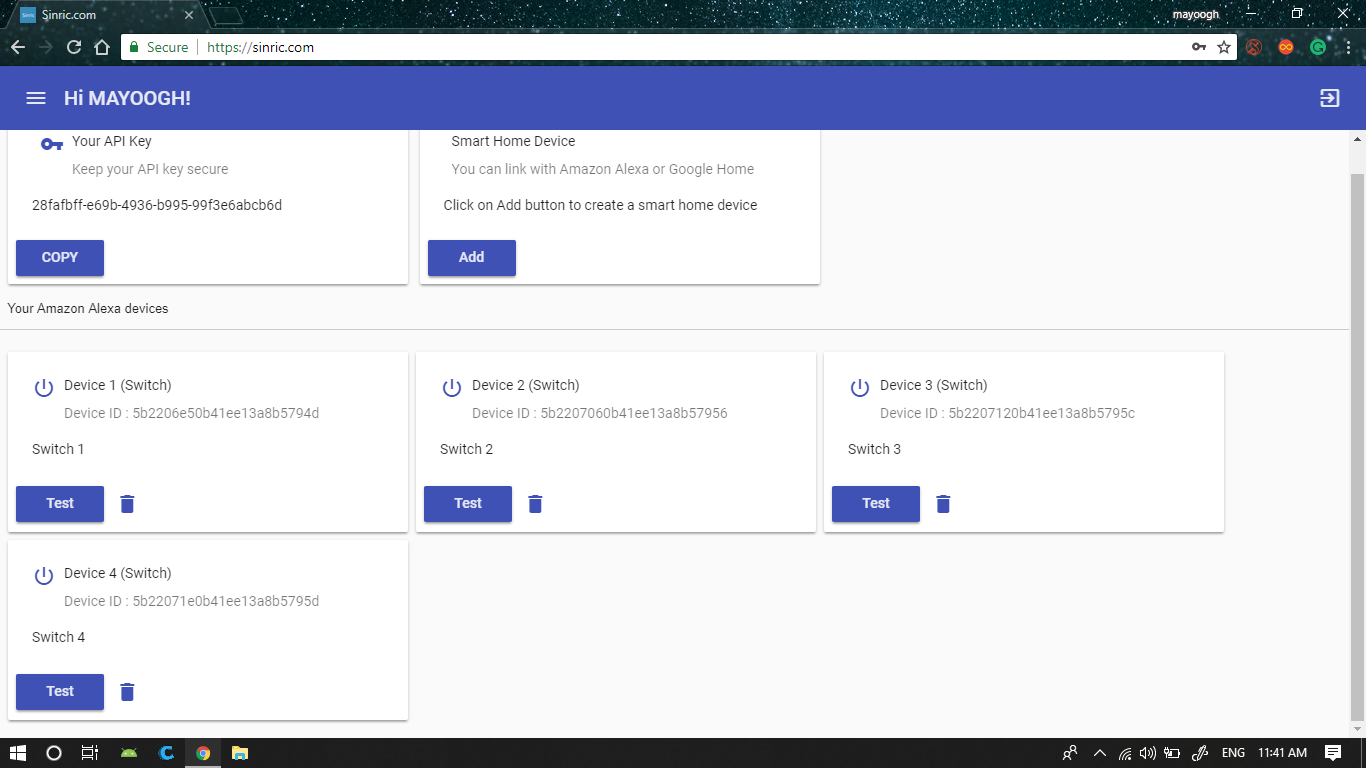Image resolution: width=1366 pixels, height=768 pixels.
Task: Open saved passwords key icon in address bar
Action: click(1199, 47)
